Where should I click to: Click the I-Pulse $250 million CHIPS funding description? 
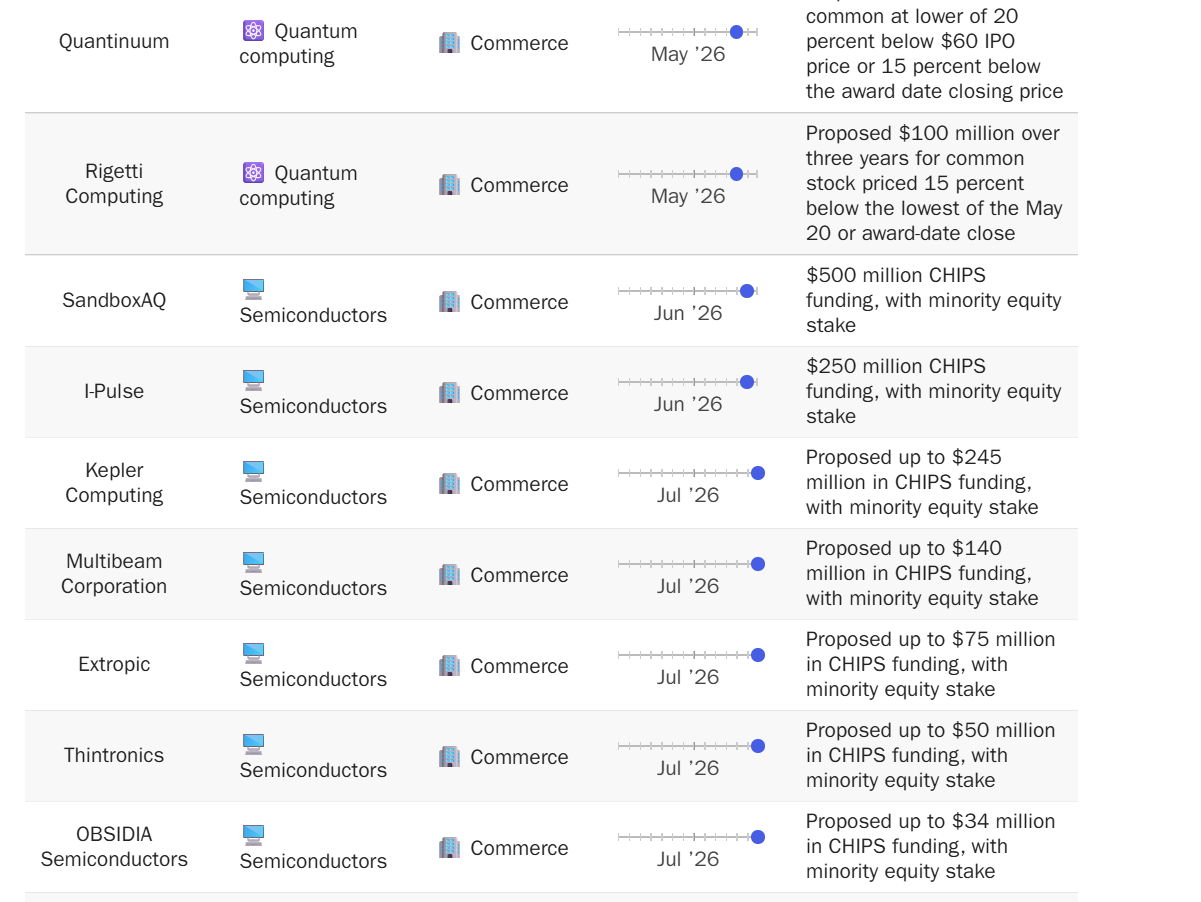pos(934,391)
